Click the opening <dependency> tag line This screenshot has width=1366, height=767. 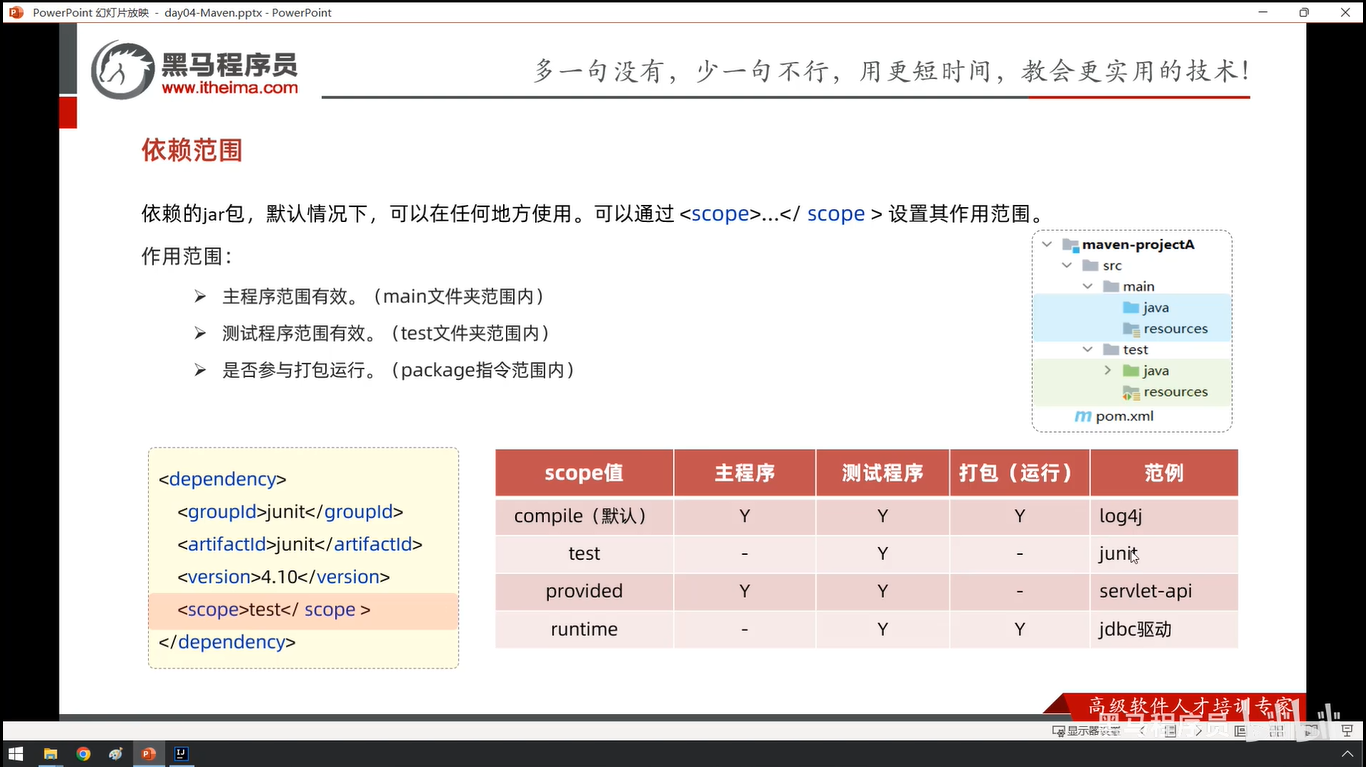pos(223,479)
